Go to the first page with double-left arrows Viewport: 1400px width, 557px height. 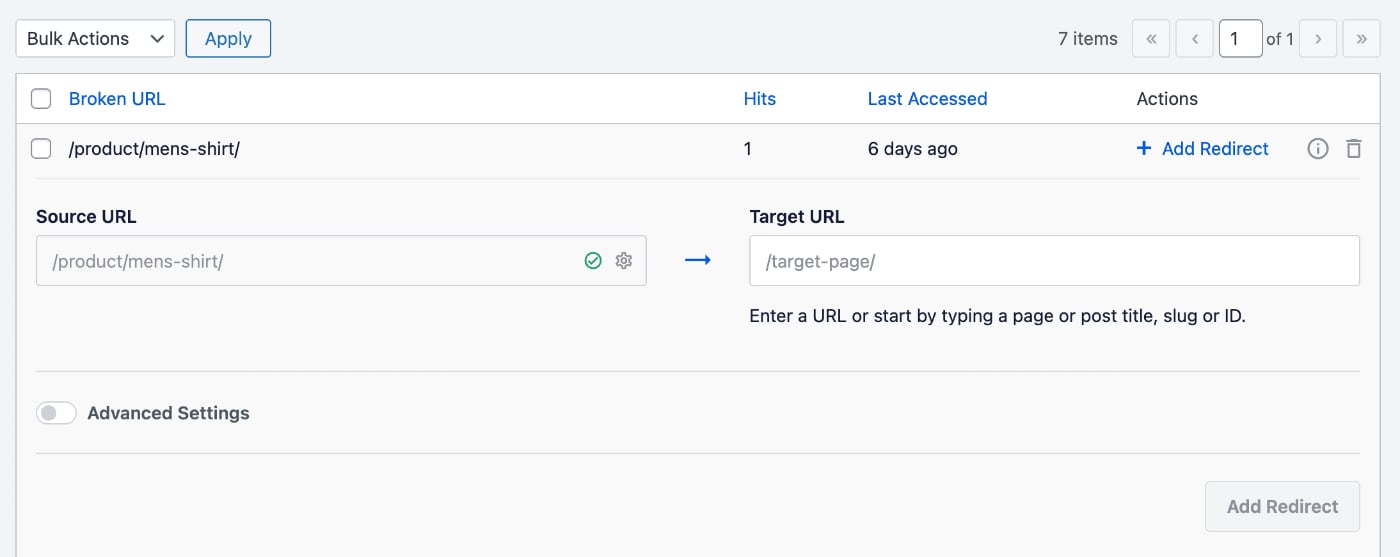tap(1151, 39)
